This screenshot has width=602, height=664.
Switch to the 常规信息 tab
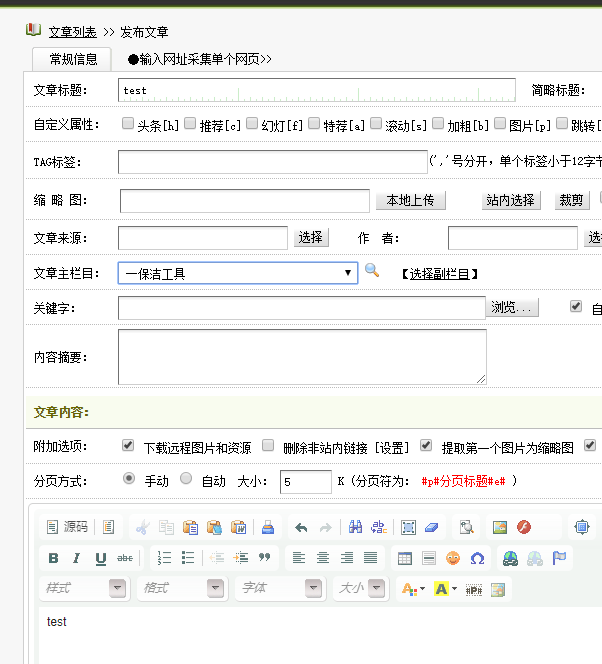(x=72, y=59)
